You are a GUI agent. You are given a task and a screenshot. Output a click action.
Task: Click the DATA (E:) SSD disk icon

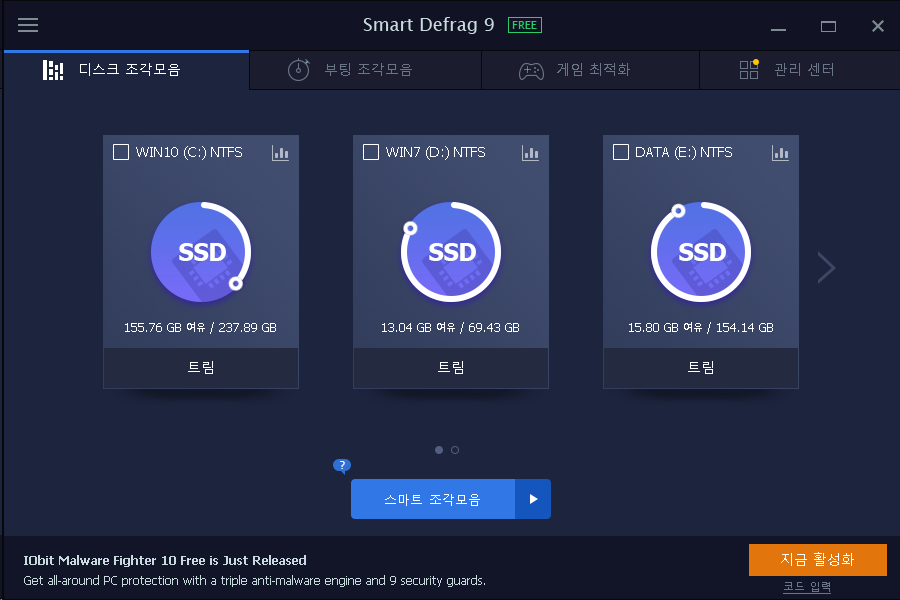[701, 251]
